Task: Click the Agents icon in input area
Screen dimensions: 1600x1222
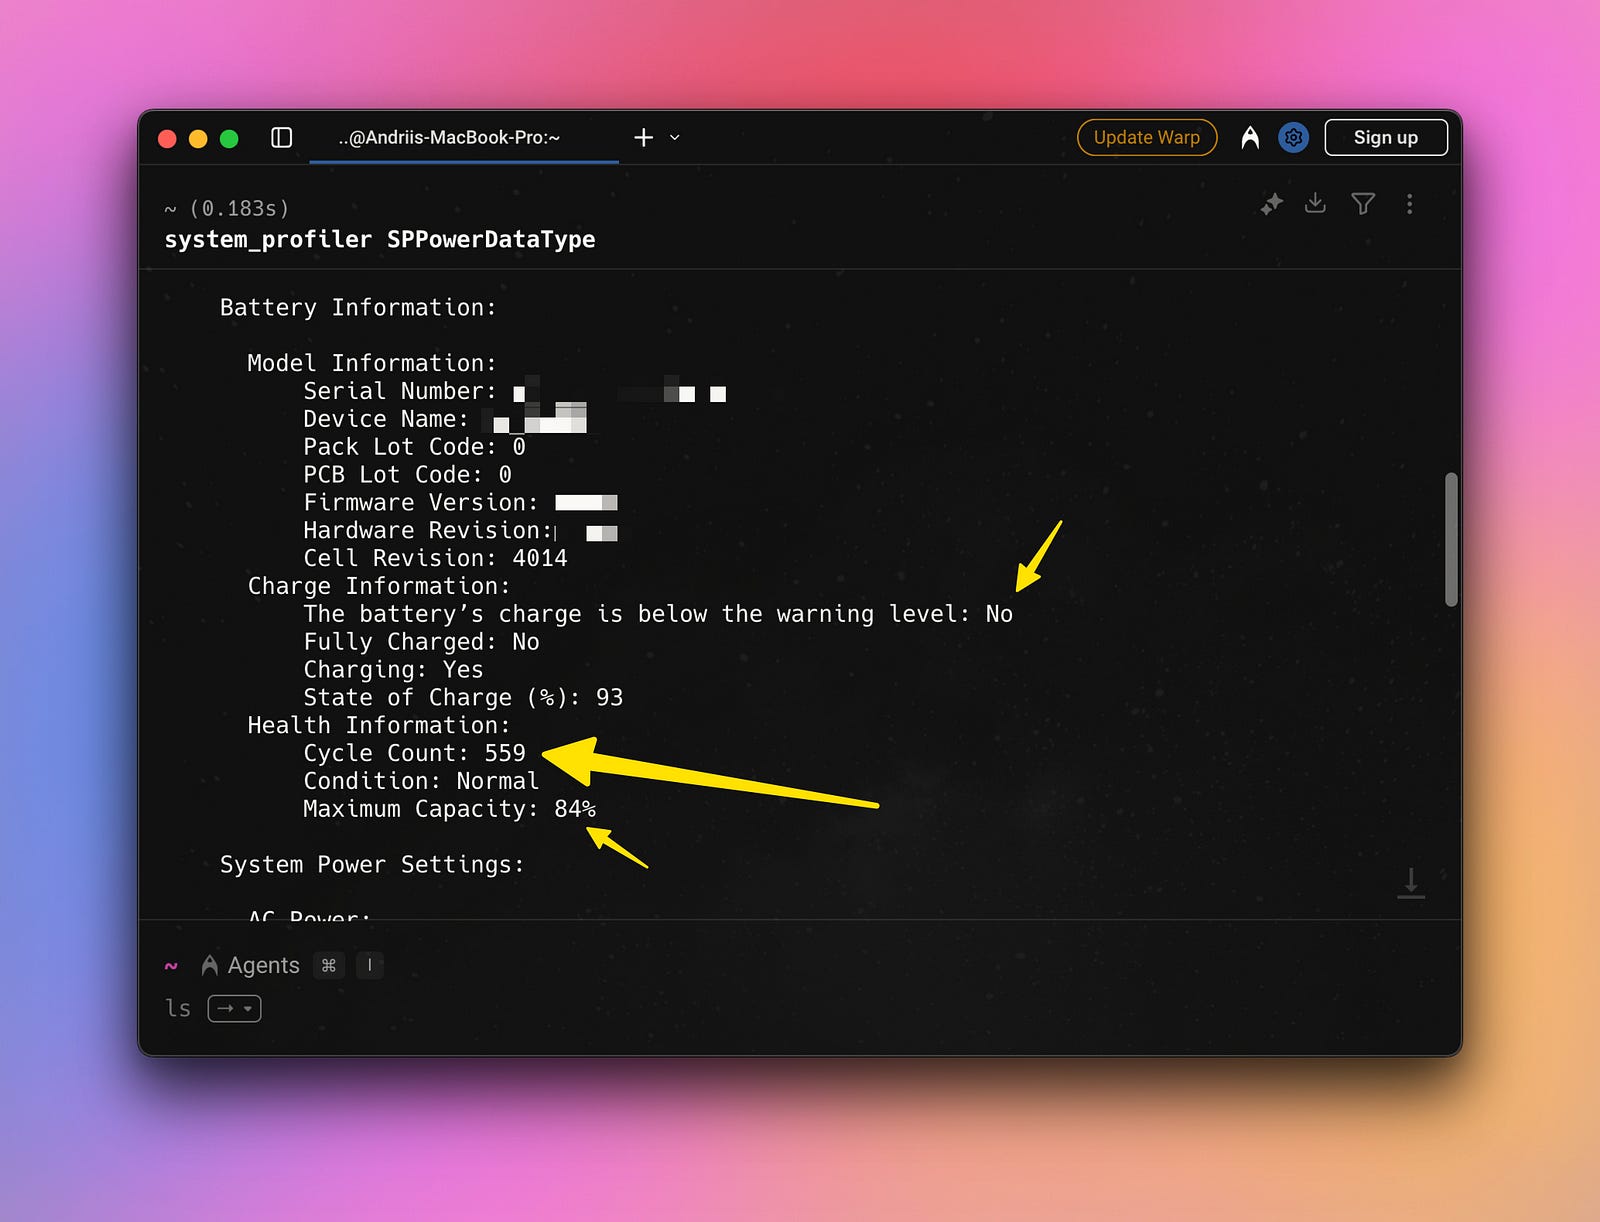Action: 210,965
